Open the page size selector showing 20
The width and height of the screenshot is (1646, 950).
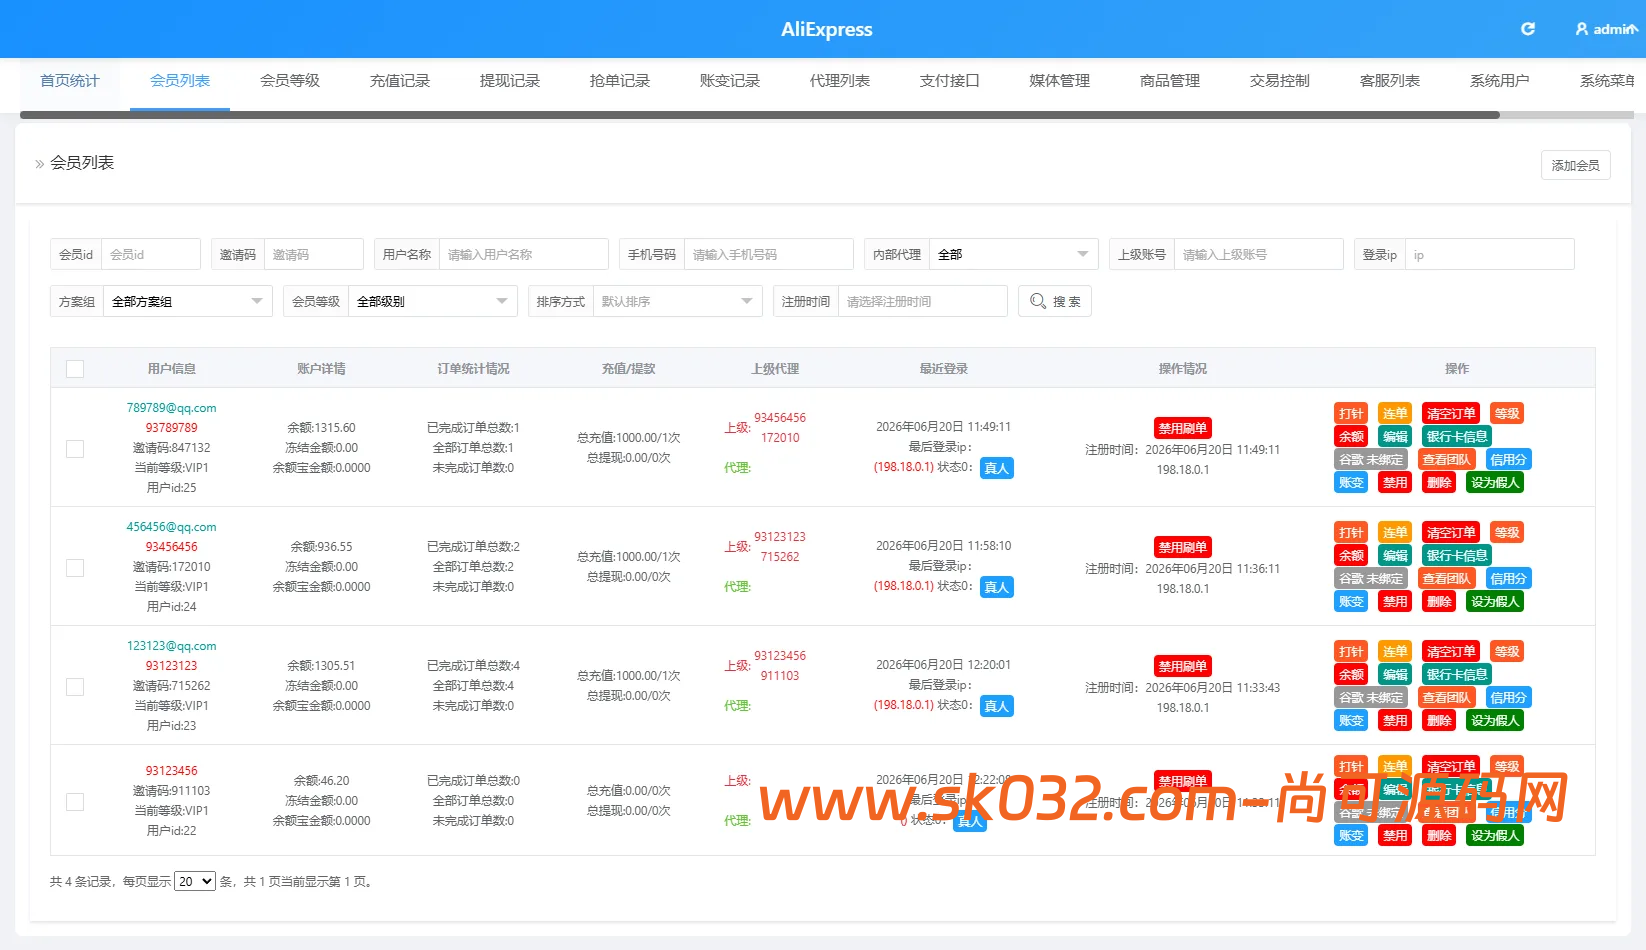tap(195, 881)
